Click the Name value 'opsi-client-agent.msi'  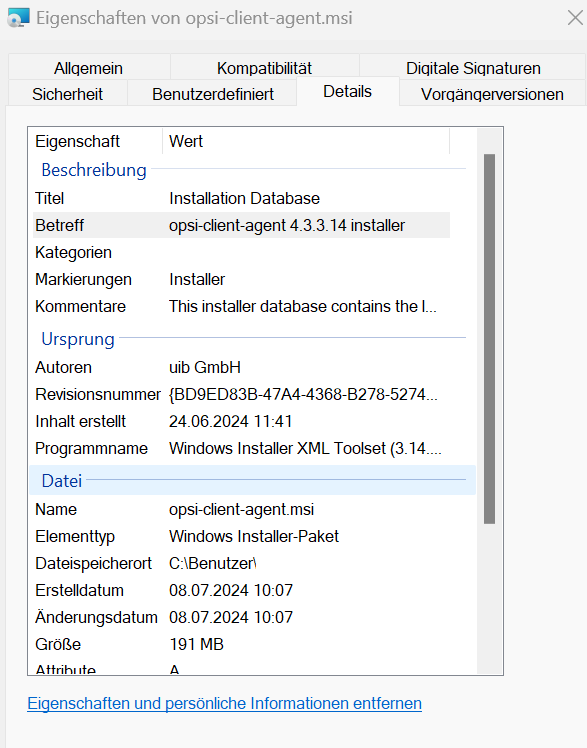242,509
